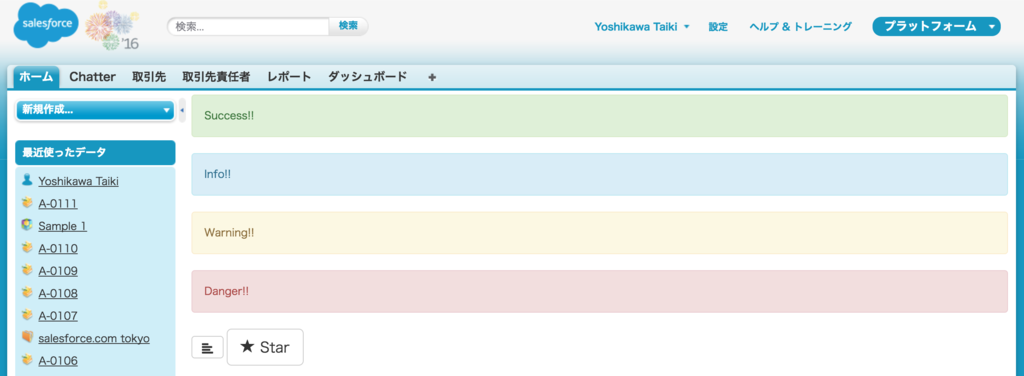Open the 設定 link
The image size is (1024, 376).
pyautogui.click(x=718, y=27)
